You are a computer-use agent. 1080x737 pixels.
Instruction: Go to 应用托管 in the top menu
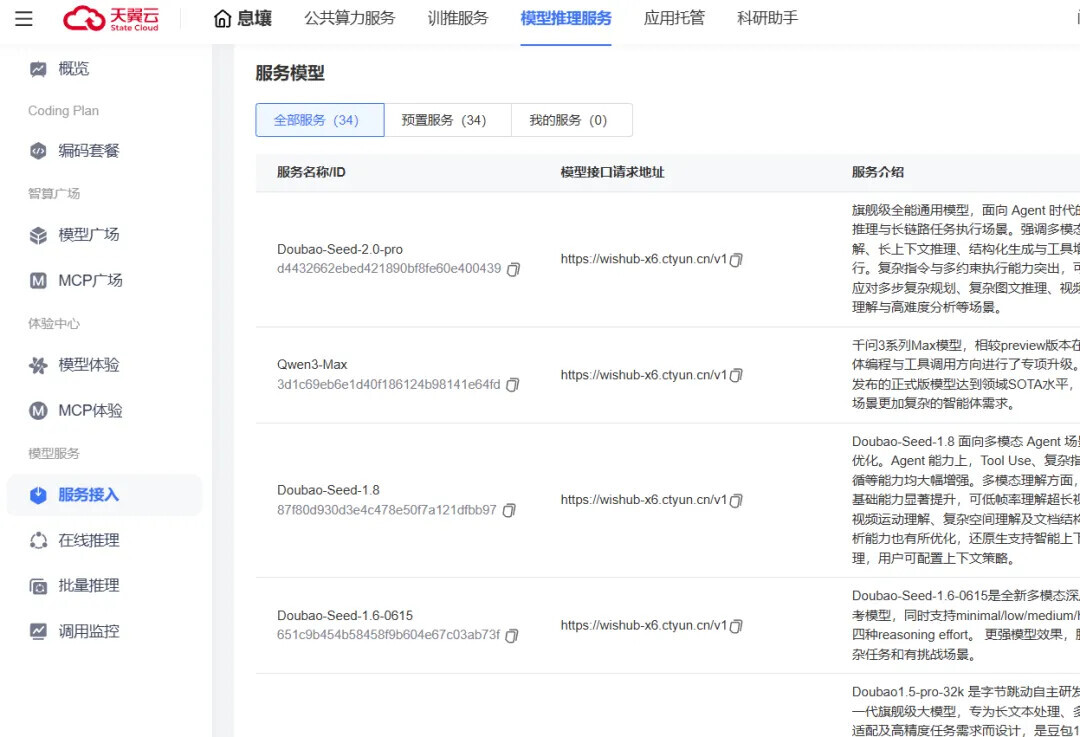point(674,18)
